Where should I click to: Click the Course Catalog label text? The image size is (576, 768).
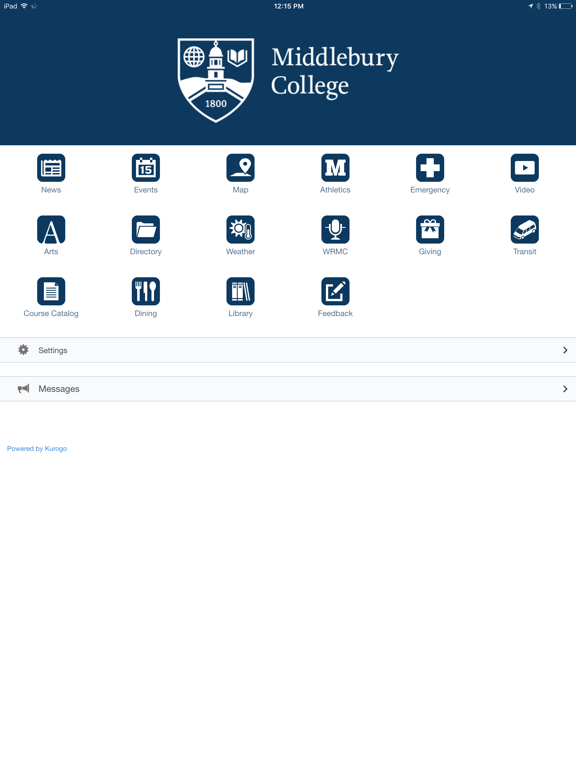coord(51,313)
